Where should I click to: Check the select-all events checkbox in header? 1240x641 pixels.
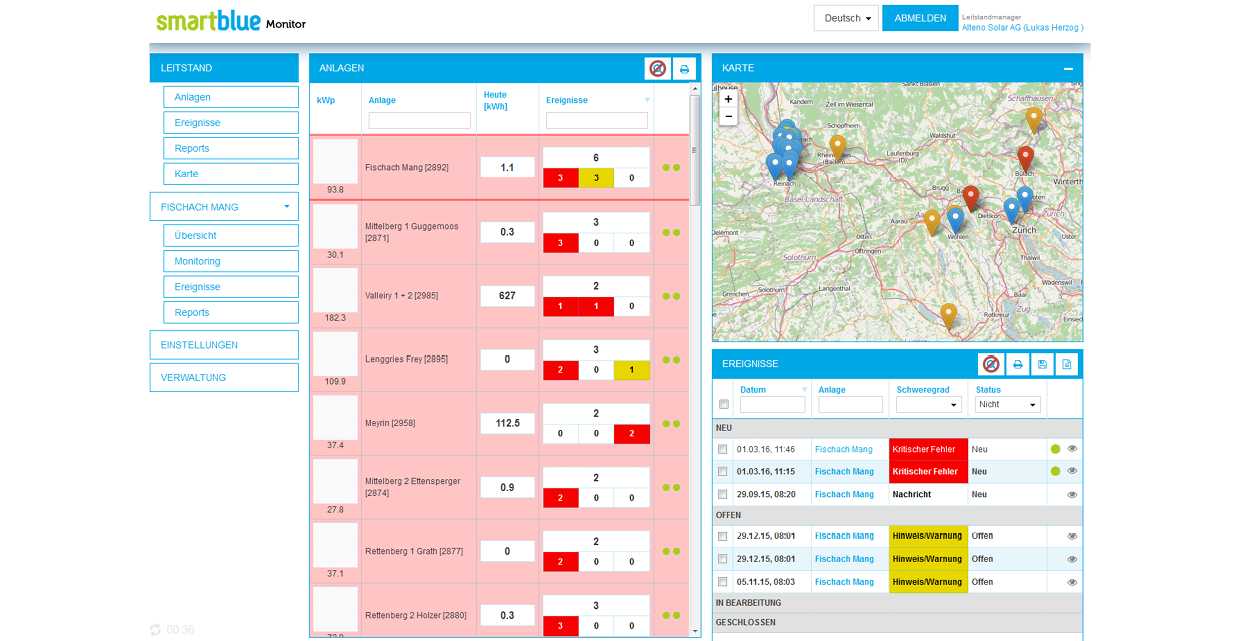(724, 405)
